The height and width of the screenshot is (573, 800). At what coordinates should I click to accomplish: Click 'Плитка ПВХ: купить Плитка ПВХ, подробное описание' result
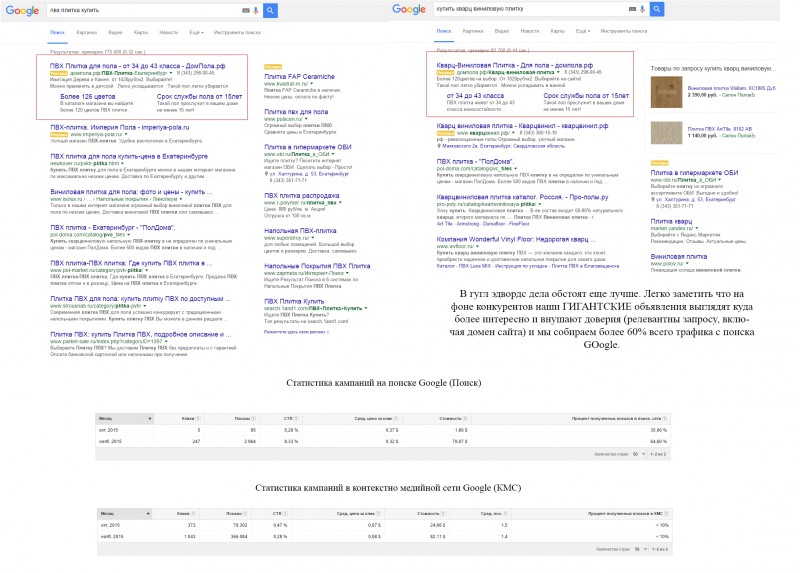tap(140, 334)
